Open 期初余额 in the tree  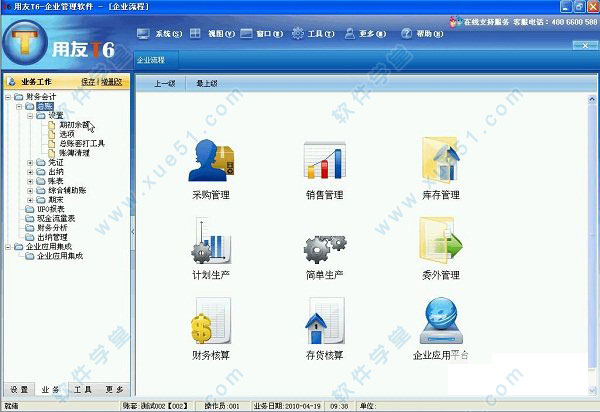pos(74,125)
